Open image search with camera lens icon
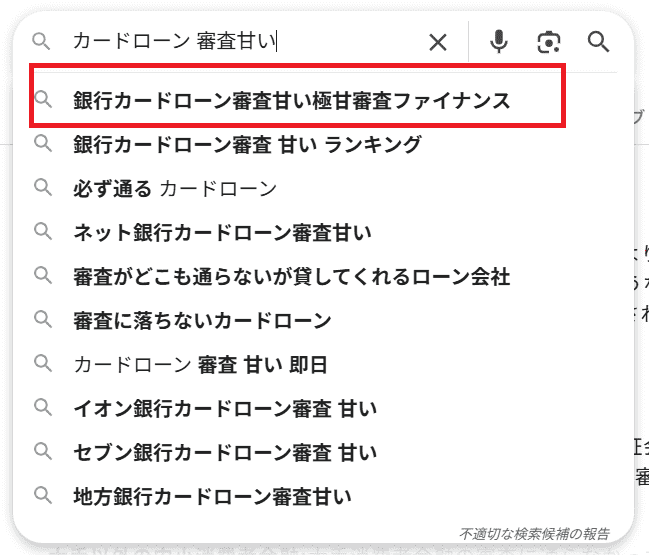 click(x=548, y=42)
